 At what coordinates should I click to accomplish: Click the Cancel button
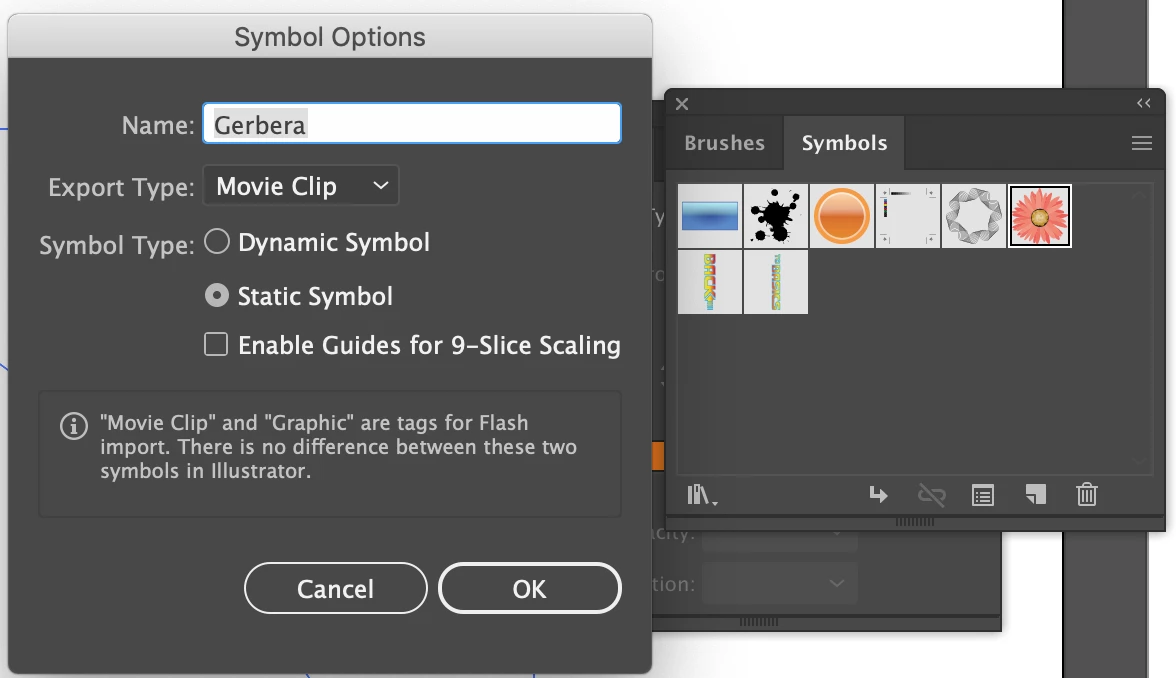[x=335, y=589]
